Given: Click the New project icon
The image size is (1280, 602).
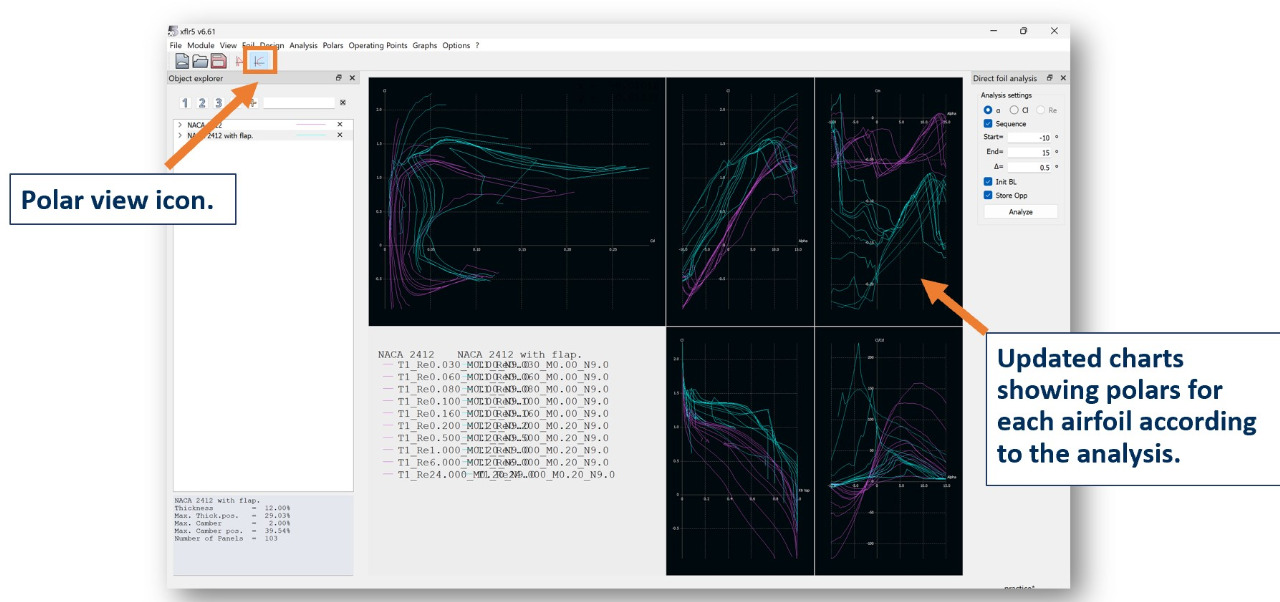Looking at the screenshot, I should coord(182,62).
